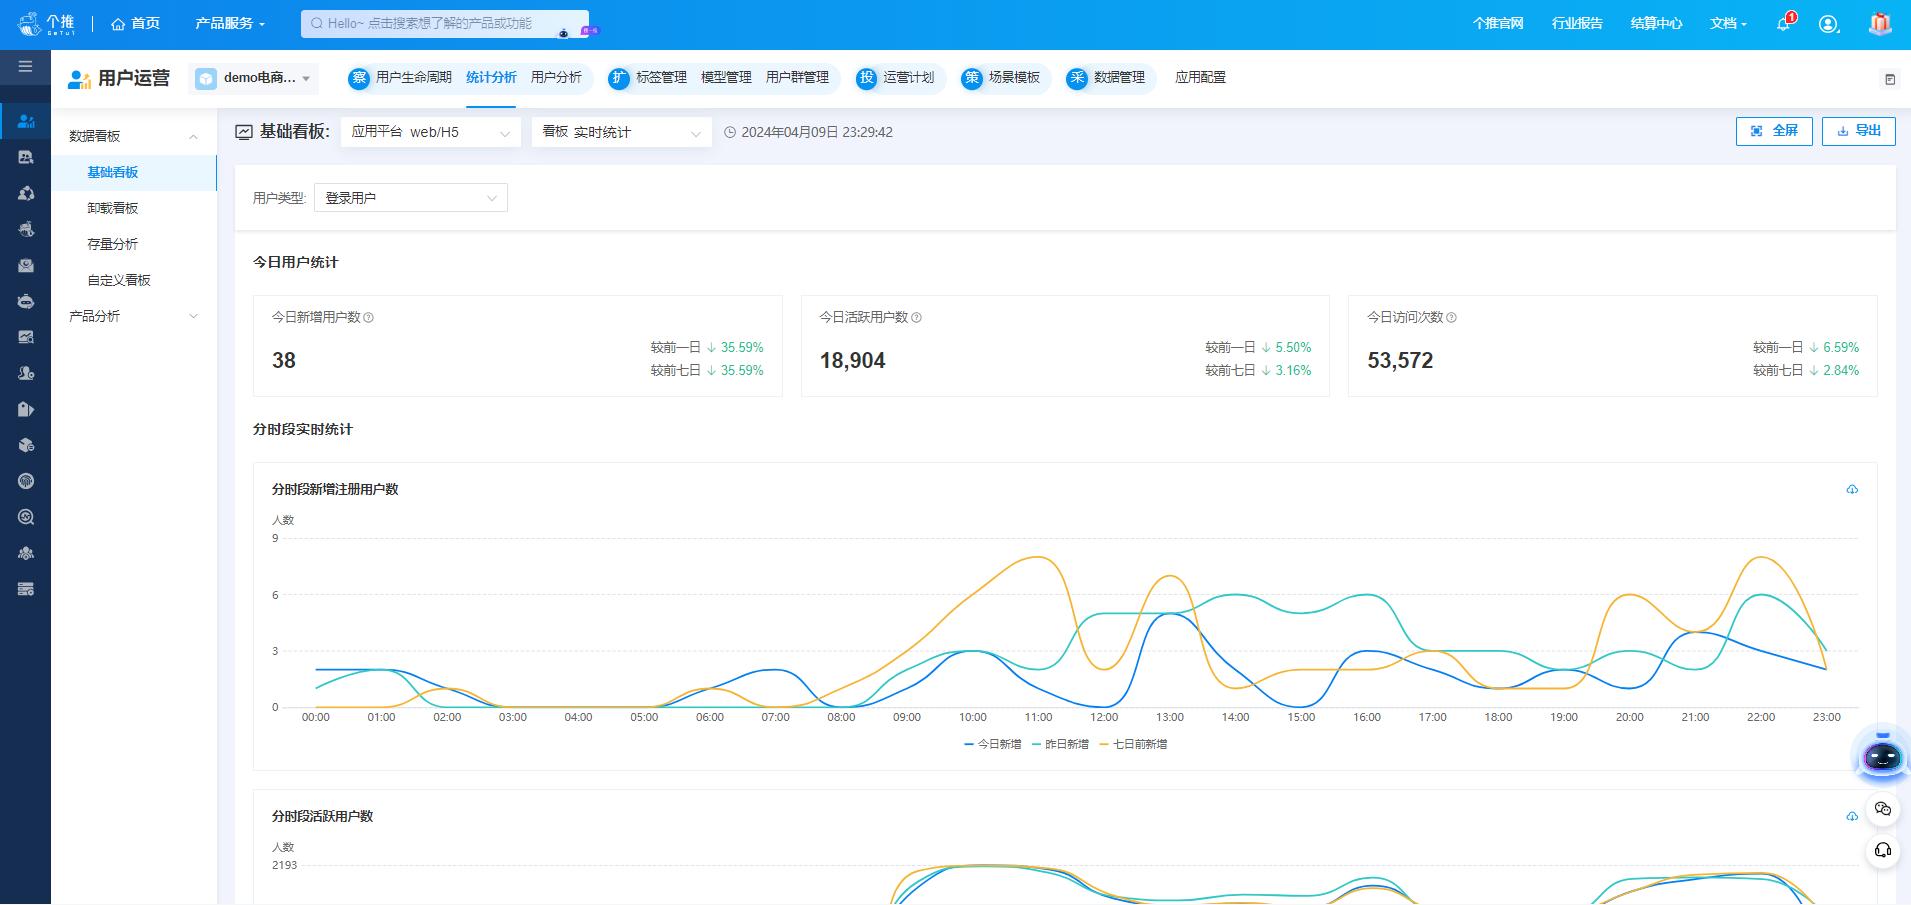1911x905 pixels.
Task: Collapse the 数据看板 sidebar group
Action: click(134, 136)
